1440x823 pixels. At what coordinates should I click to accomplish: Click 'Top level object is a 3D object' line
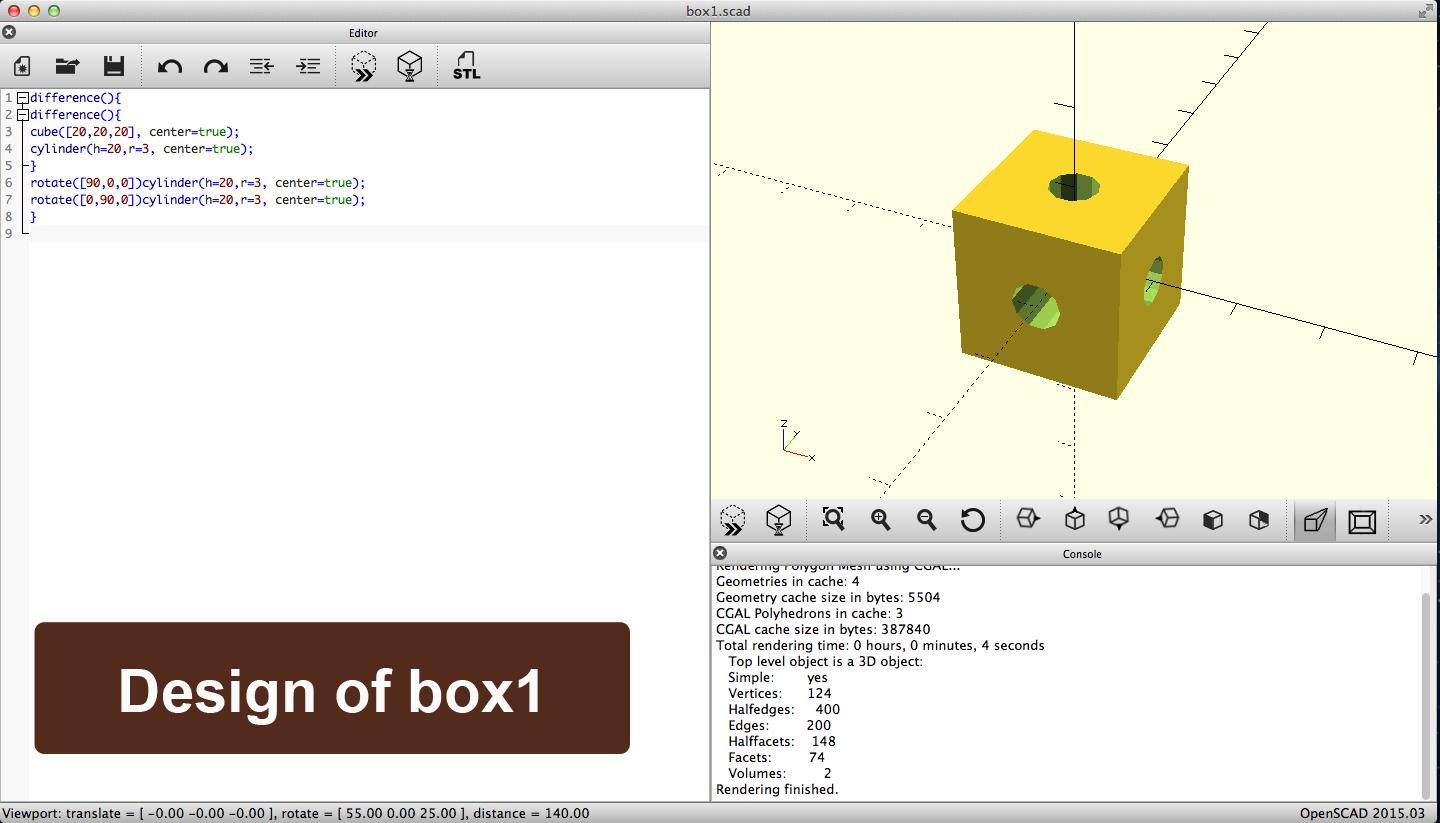tap(825, 661)
